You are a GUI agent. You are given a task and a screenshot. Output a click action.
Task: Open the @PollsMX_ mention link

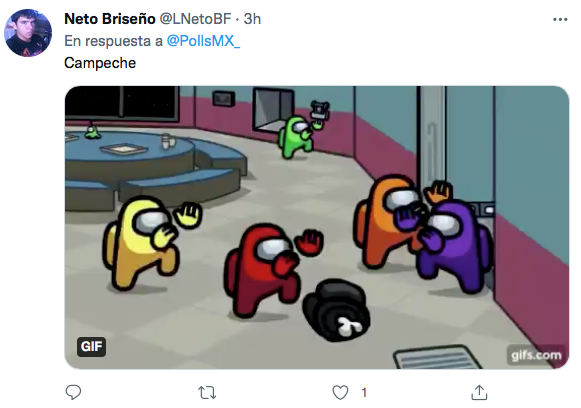203,41
